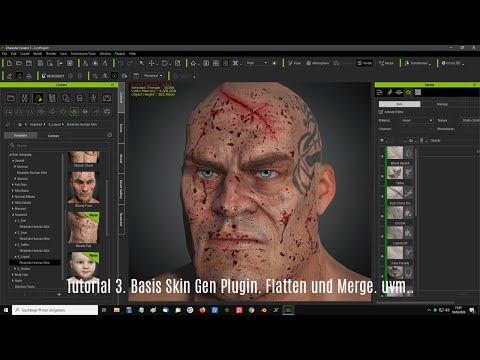Expand the Body Hair tree node

pos(13,275)
